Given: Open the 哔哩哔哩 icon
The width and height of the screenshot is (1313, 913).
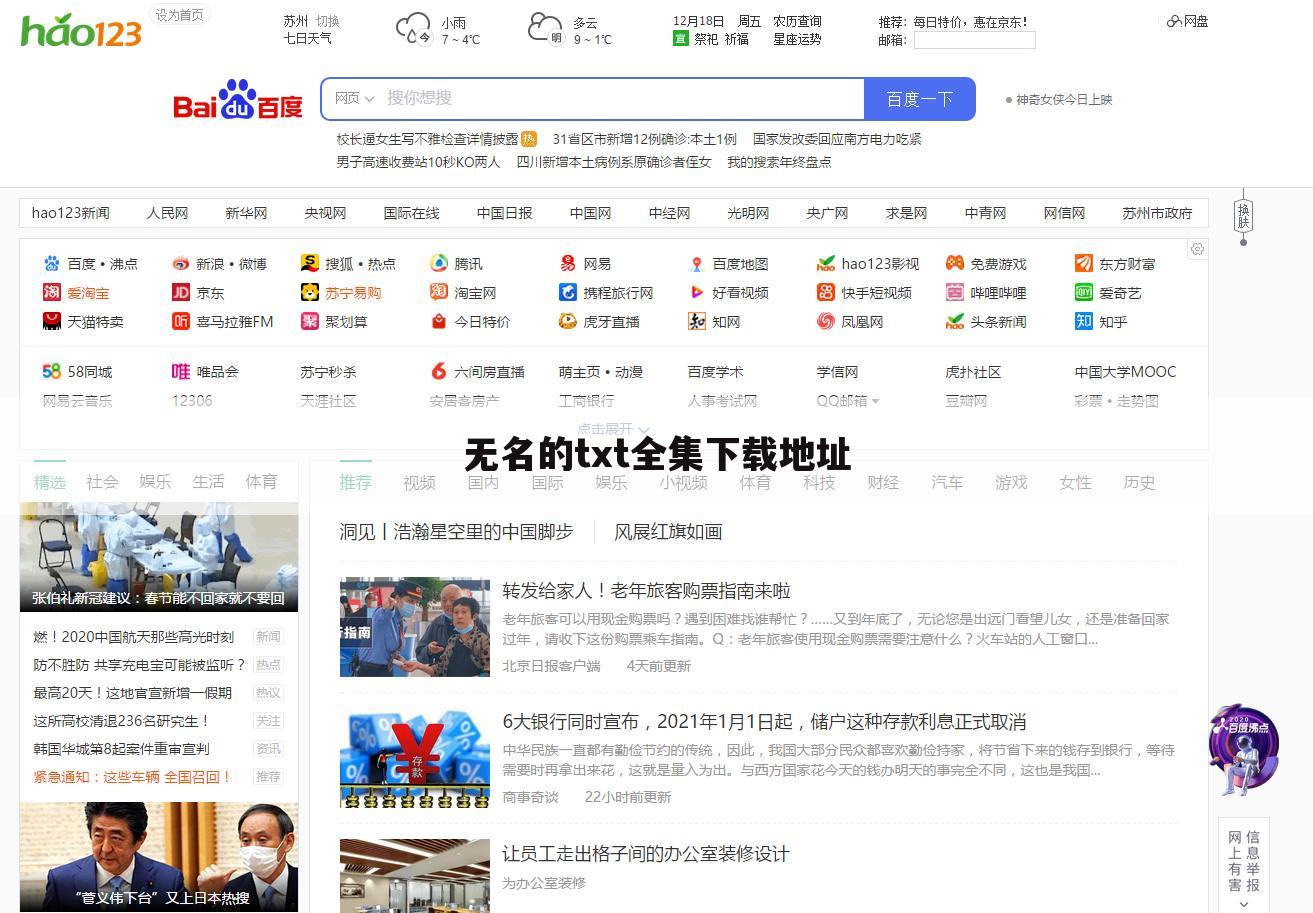Looking at the screenshot, I should click(955, 293).
